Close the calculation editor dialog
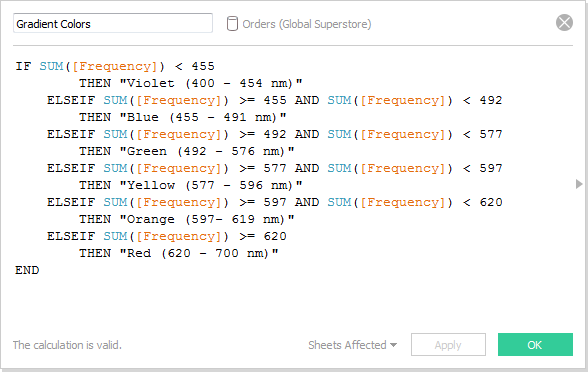This screenshot has height=372, width=588. [564, 22]
